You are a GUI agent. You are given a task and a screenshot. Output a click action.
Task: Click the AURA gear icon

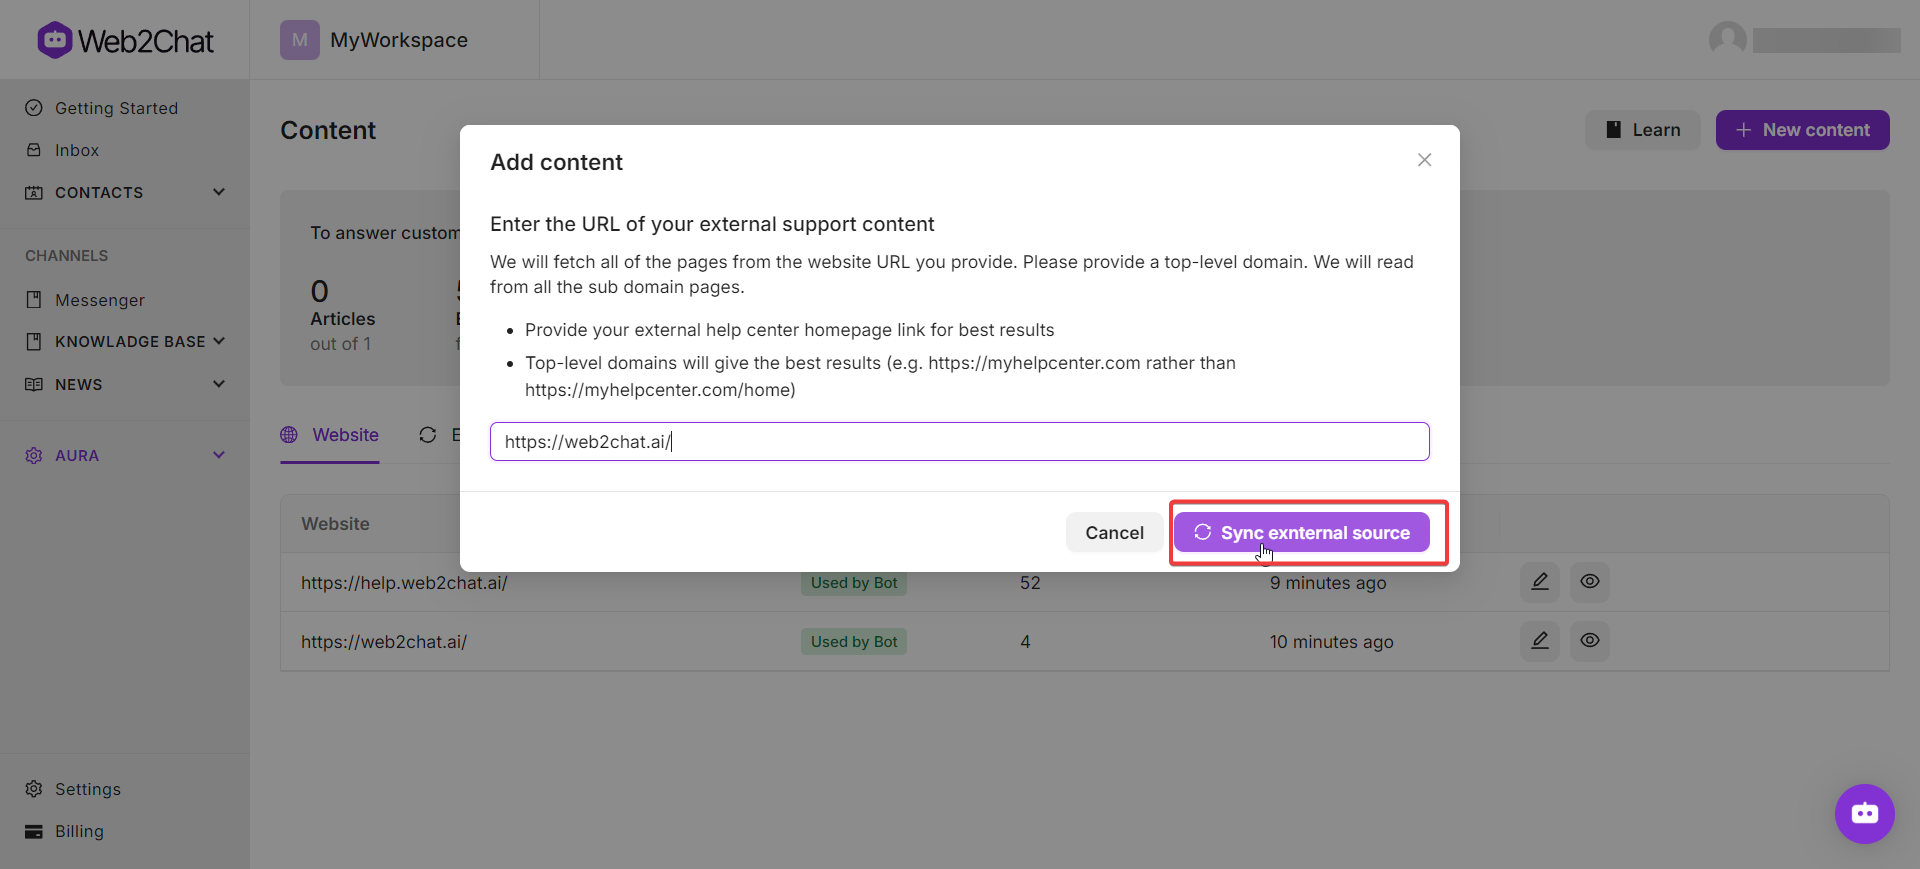[34, 455]
